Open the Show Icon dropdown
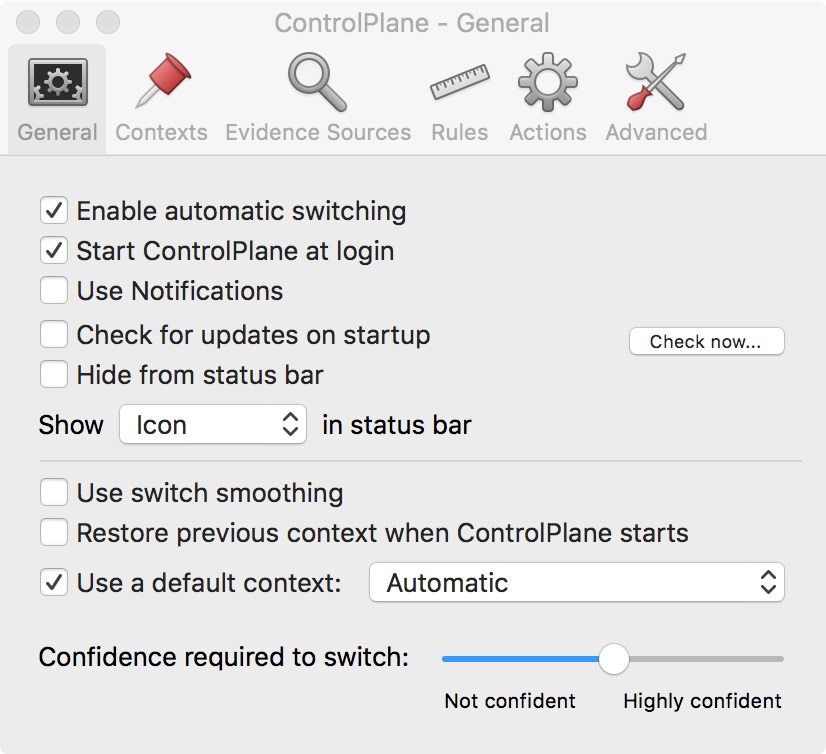This screenshot has height=754, width=826. click(x=213, y=424)
